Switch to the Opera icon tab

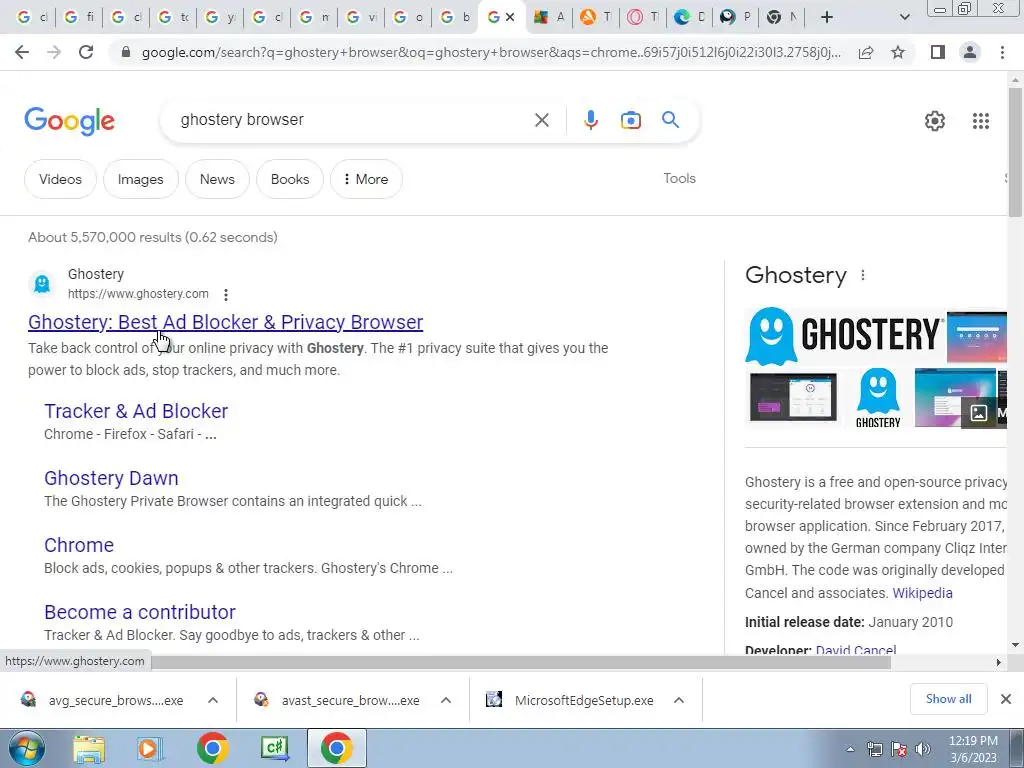[643, 17]
